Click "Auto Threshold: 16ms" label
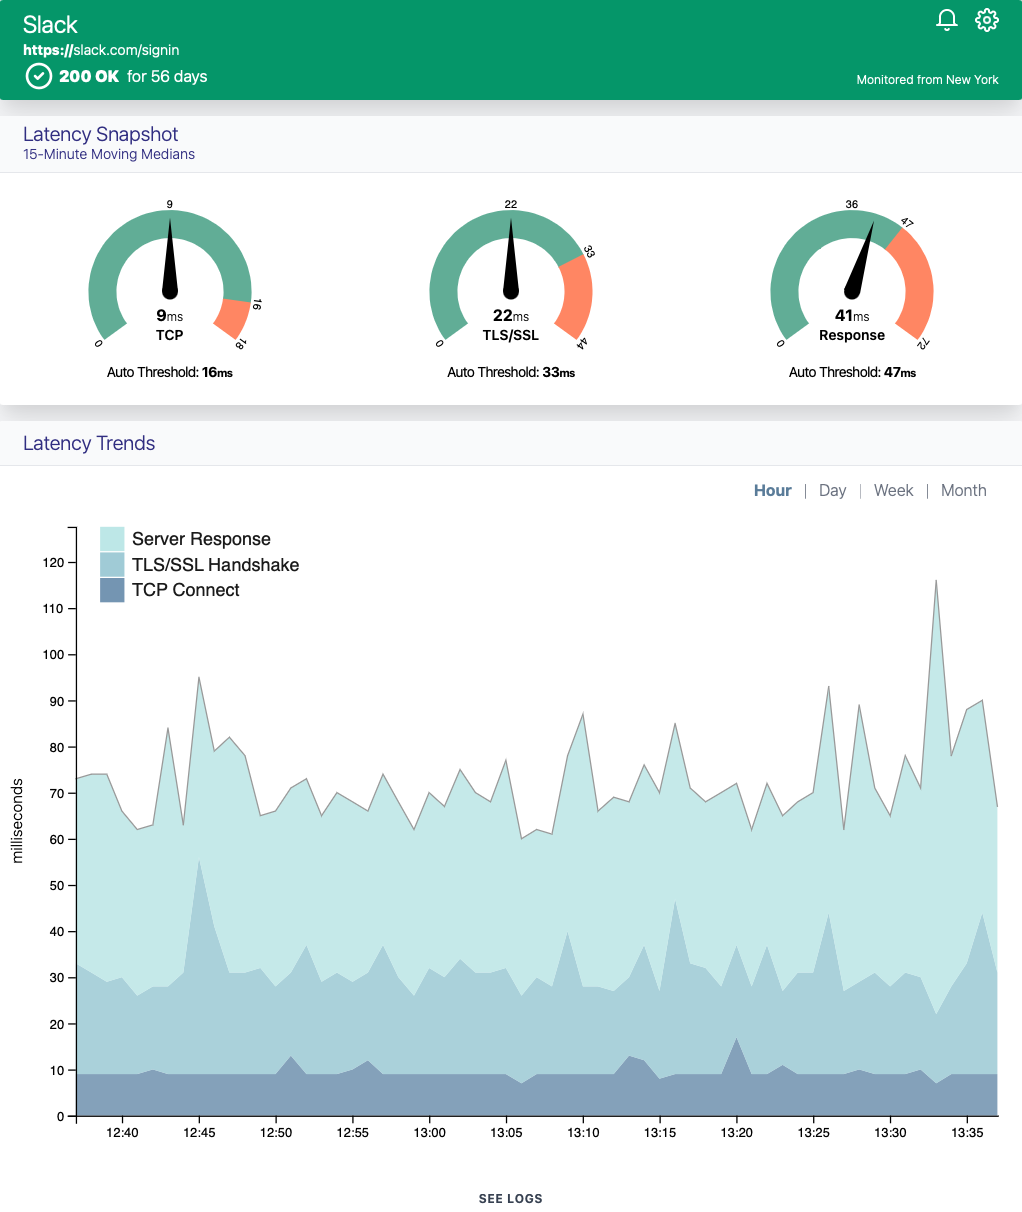This screenshot has width=1022, height=1212. (x=170, y=372)
